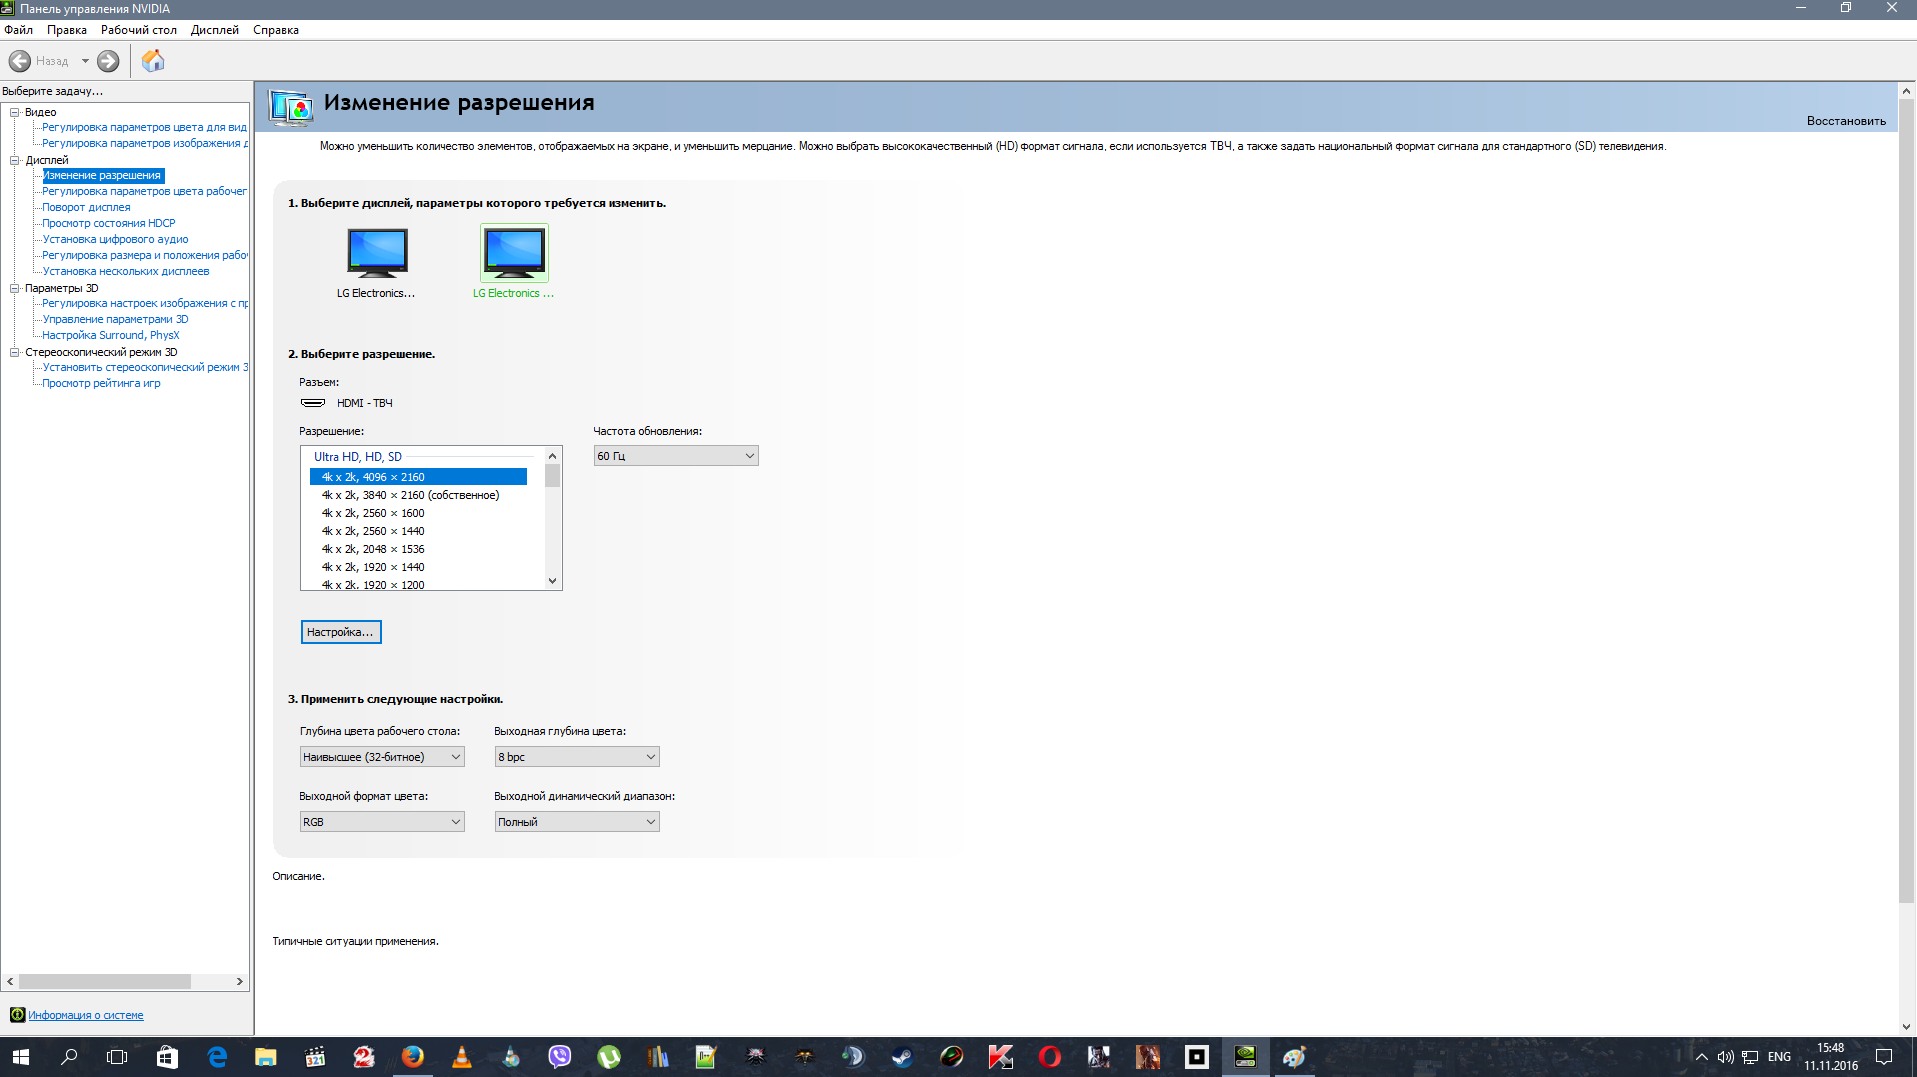Select Изменение разрешения in the task tree
This screenshot has width=1917, height=1077.
(x=102, y=175)
